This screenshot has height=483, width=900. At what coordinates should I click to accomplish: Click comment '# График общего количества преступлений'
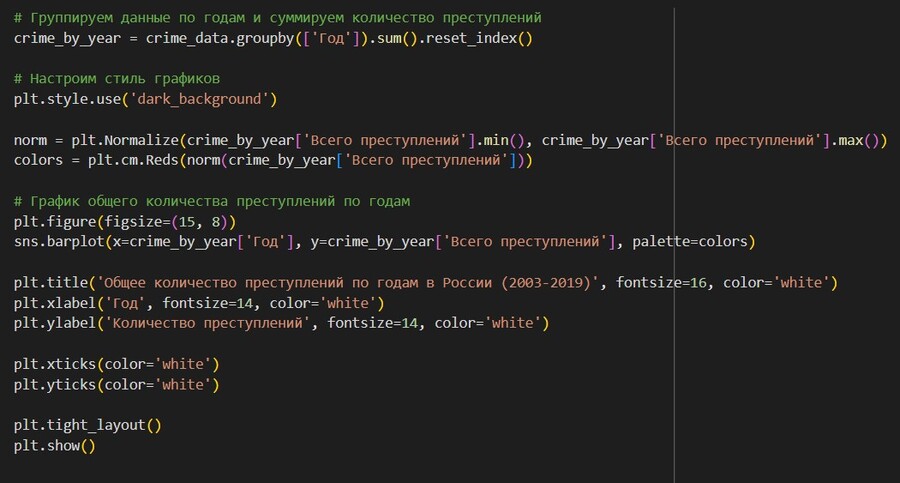(x=174, y=202)
